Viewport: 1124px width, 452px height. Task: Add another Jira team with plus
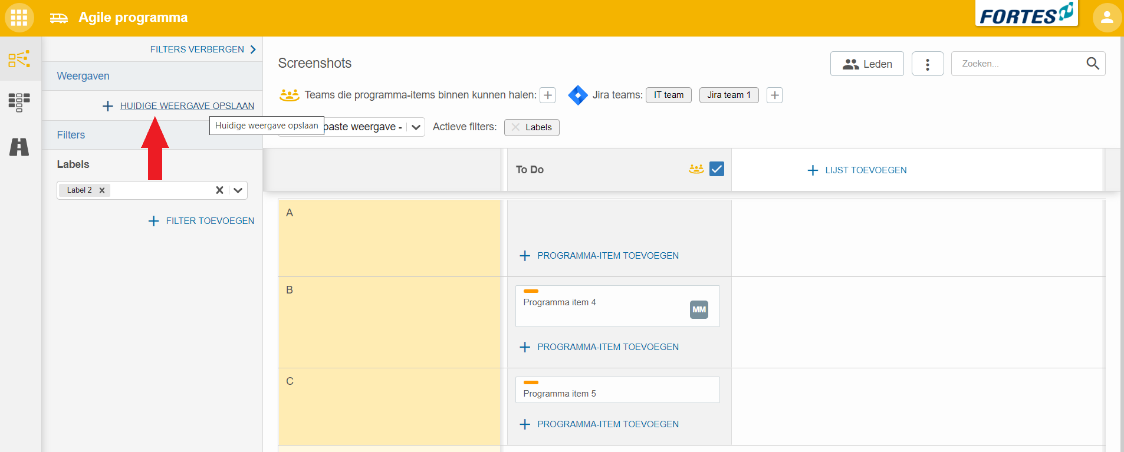pyautogui.click(x=774, y=95)
